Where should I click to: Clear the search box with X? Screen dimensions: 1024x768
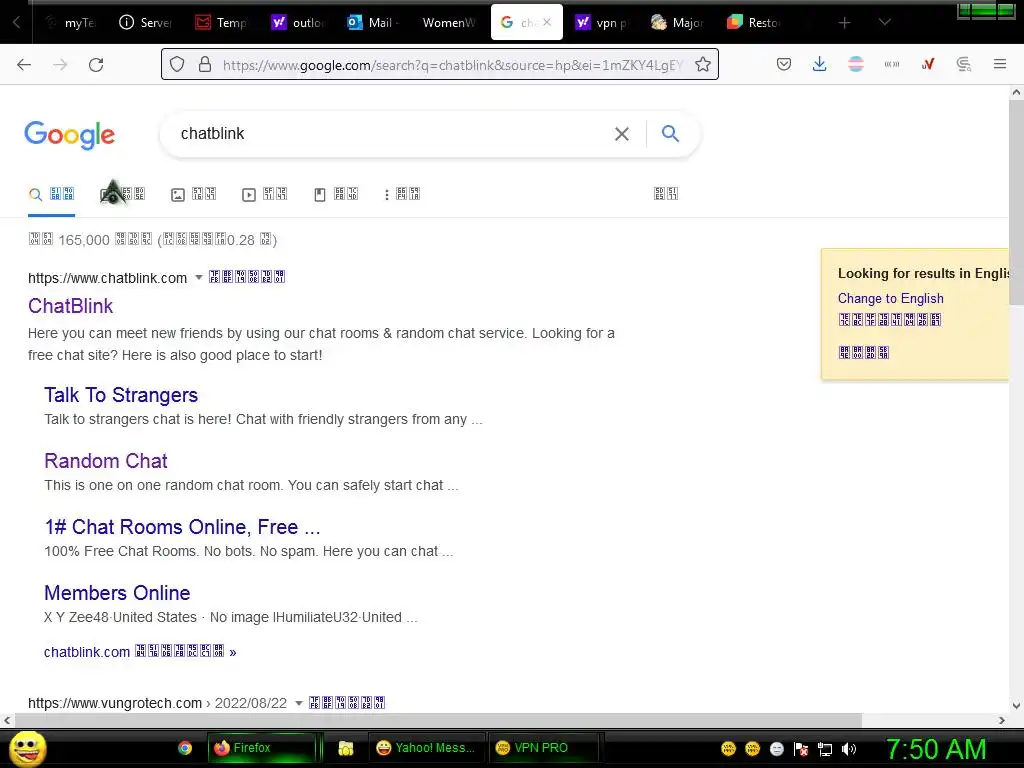click(622, 134)
